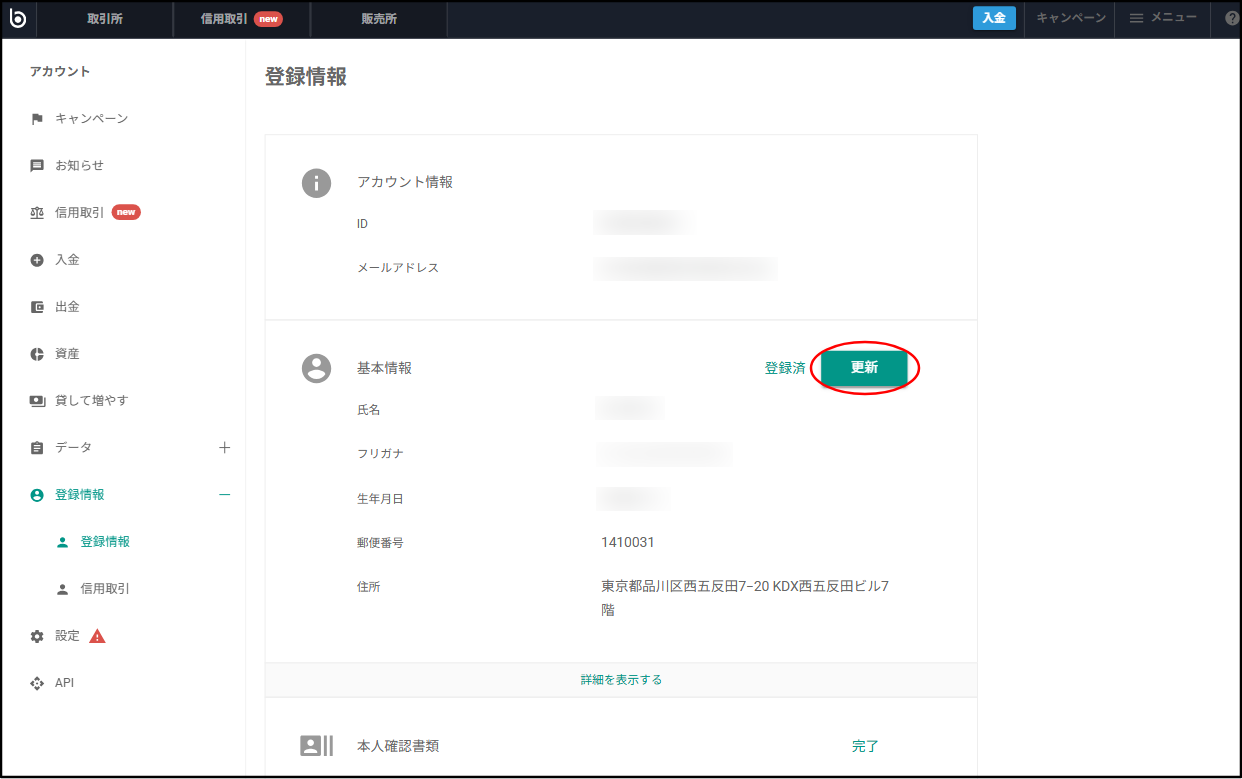The image size is (1242, 779).
Task: Click the account person icon beside 基本情報
Action: point(316,368)
